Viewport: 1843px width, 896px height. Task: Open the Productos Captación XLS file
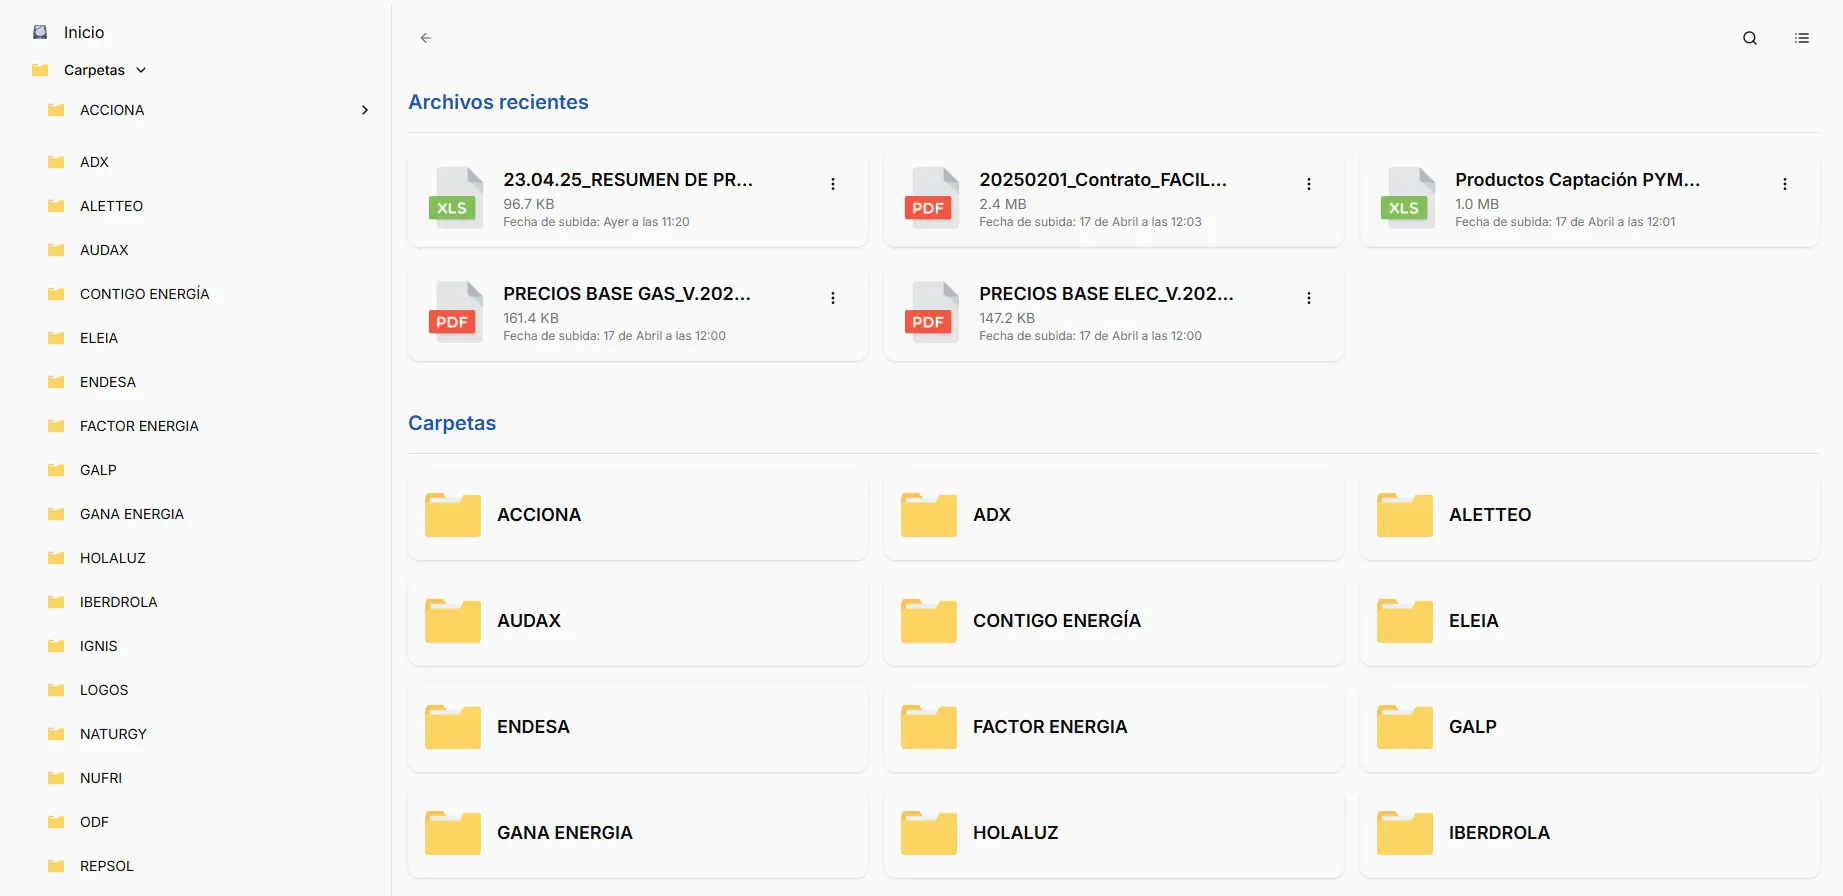[1576, 180]
